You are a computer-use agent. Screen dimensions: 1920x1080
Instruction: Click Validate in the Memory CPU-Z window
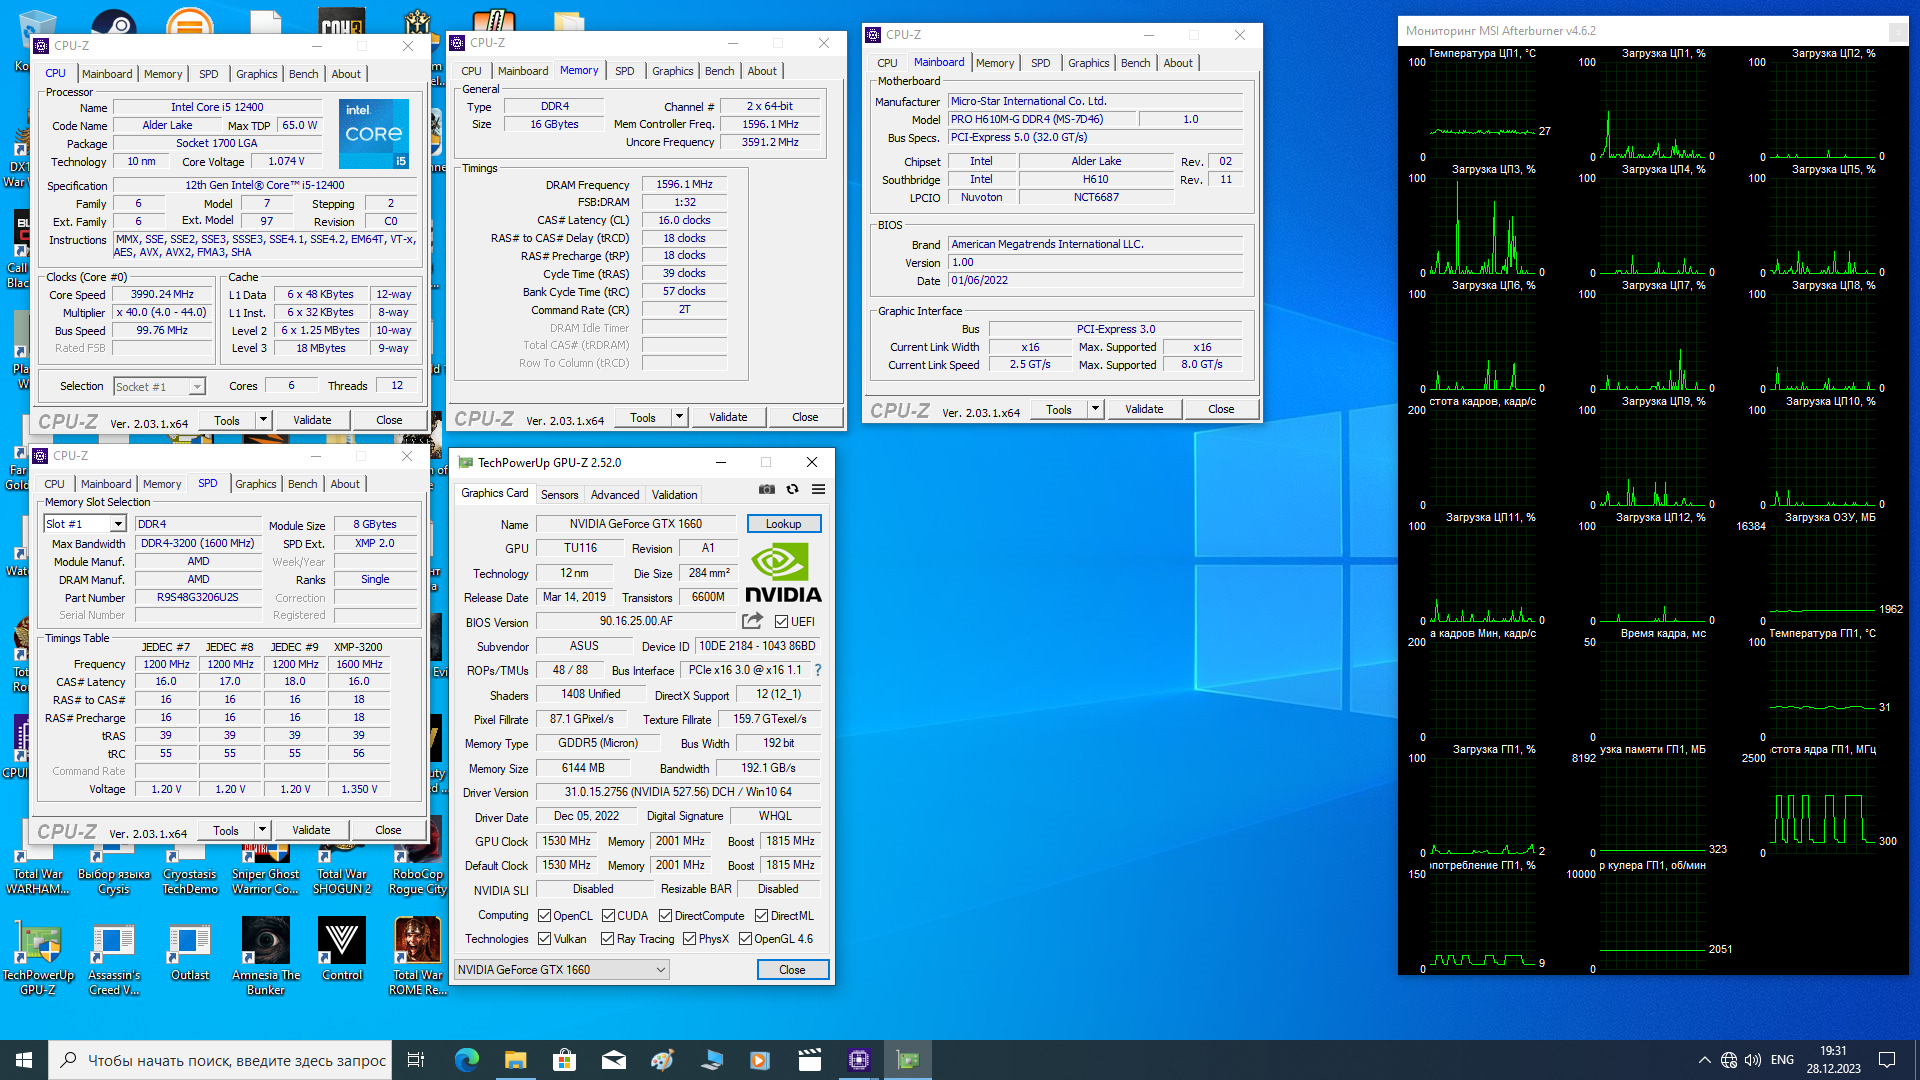727,417
